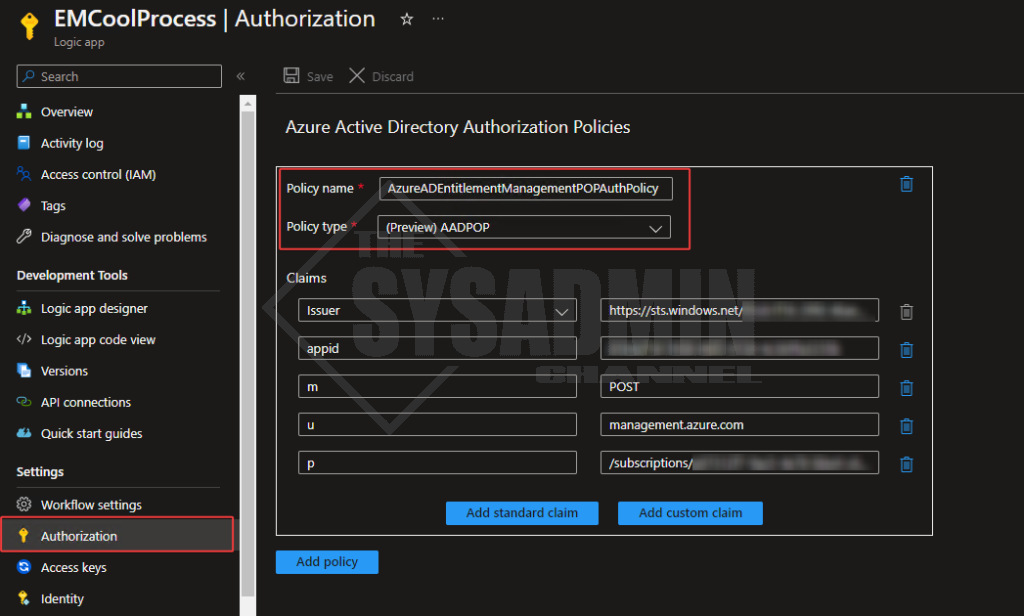Click the Access control (IAM) icon
This screenshot has height=616, width=1024.
(x=24, y=174)
